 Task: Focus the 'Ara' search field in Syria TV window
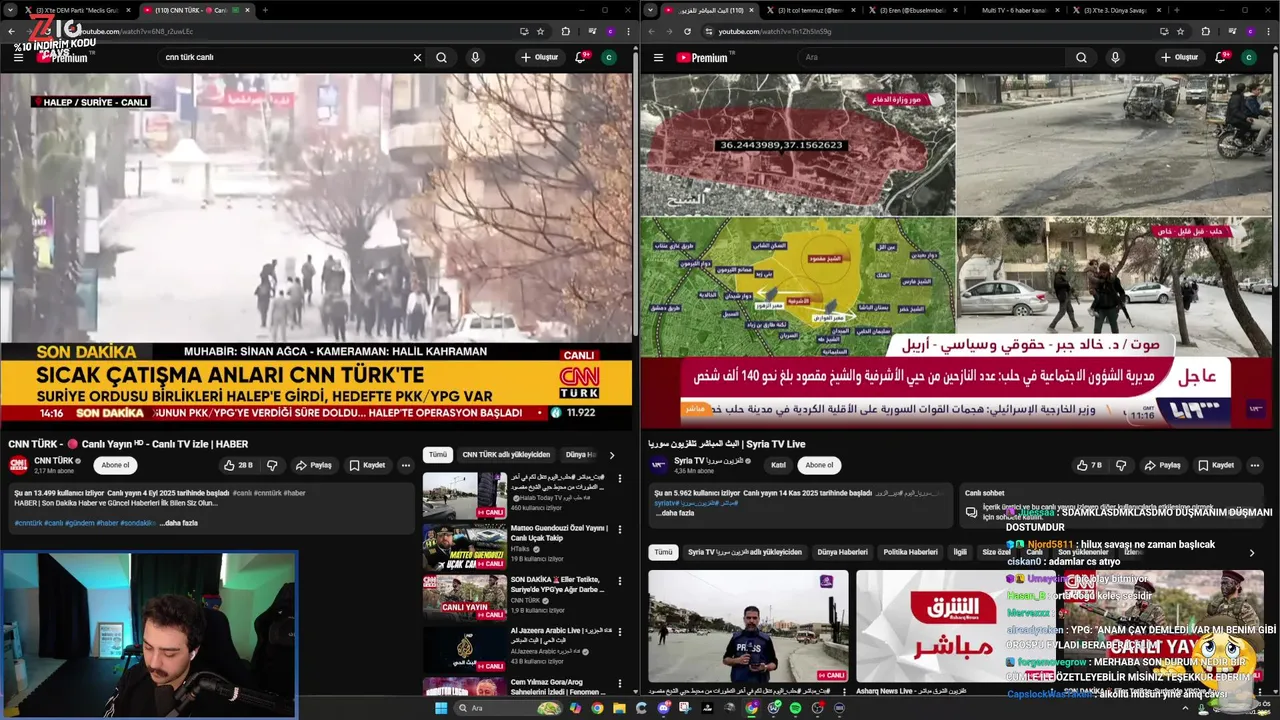(930, 58)
